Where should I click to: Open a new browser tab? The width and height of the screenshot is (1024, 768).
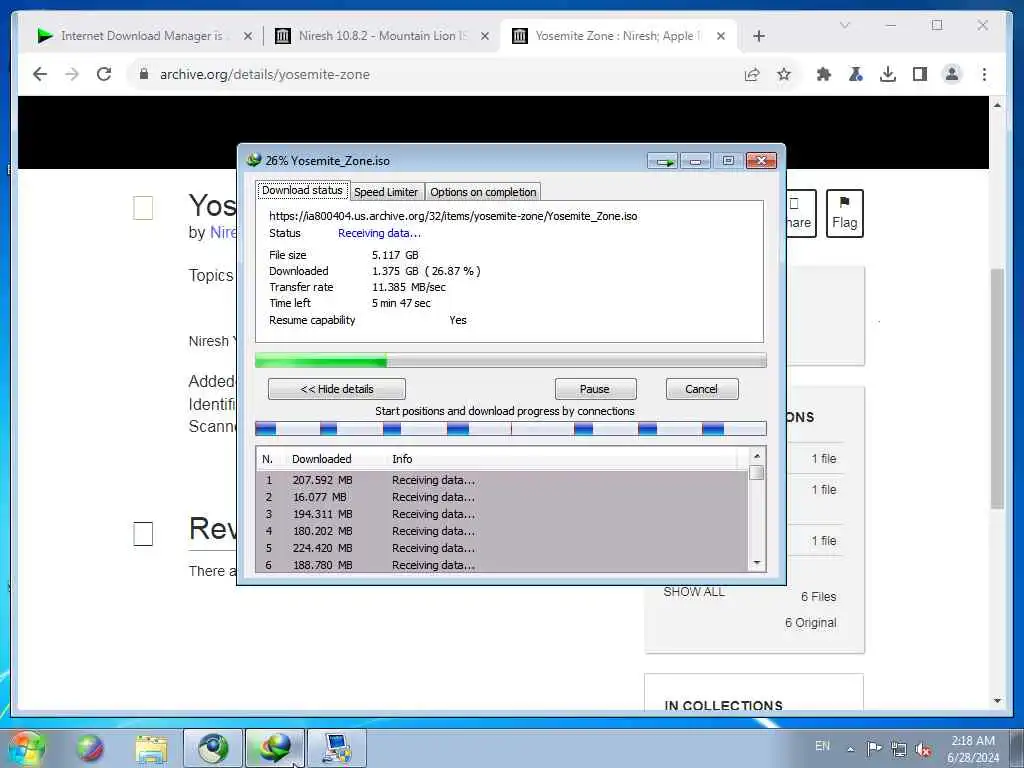[x=759, y=36]
